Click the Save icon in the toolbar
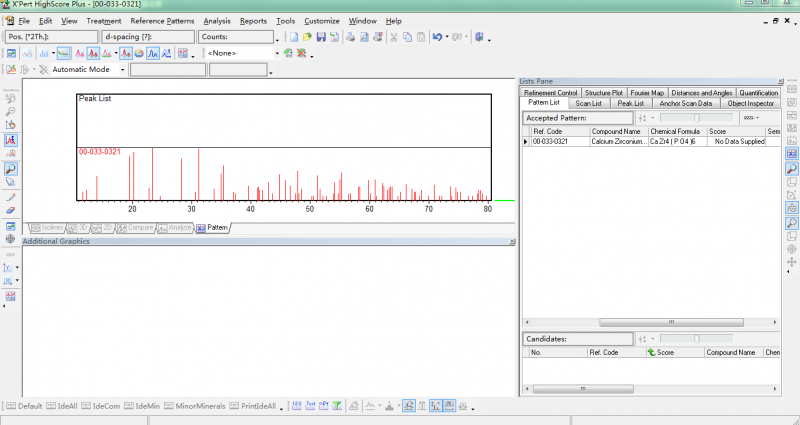 tap(320, 37)
